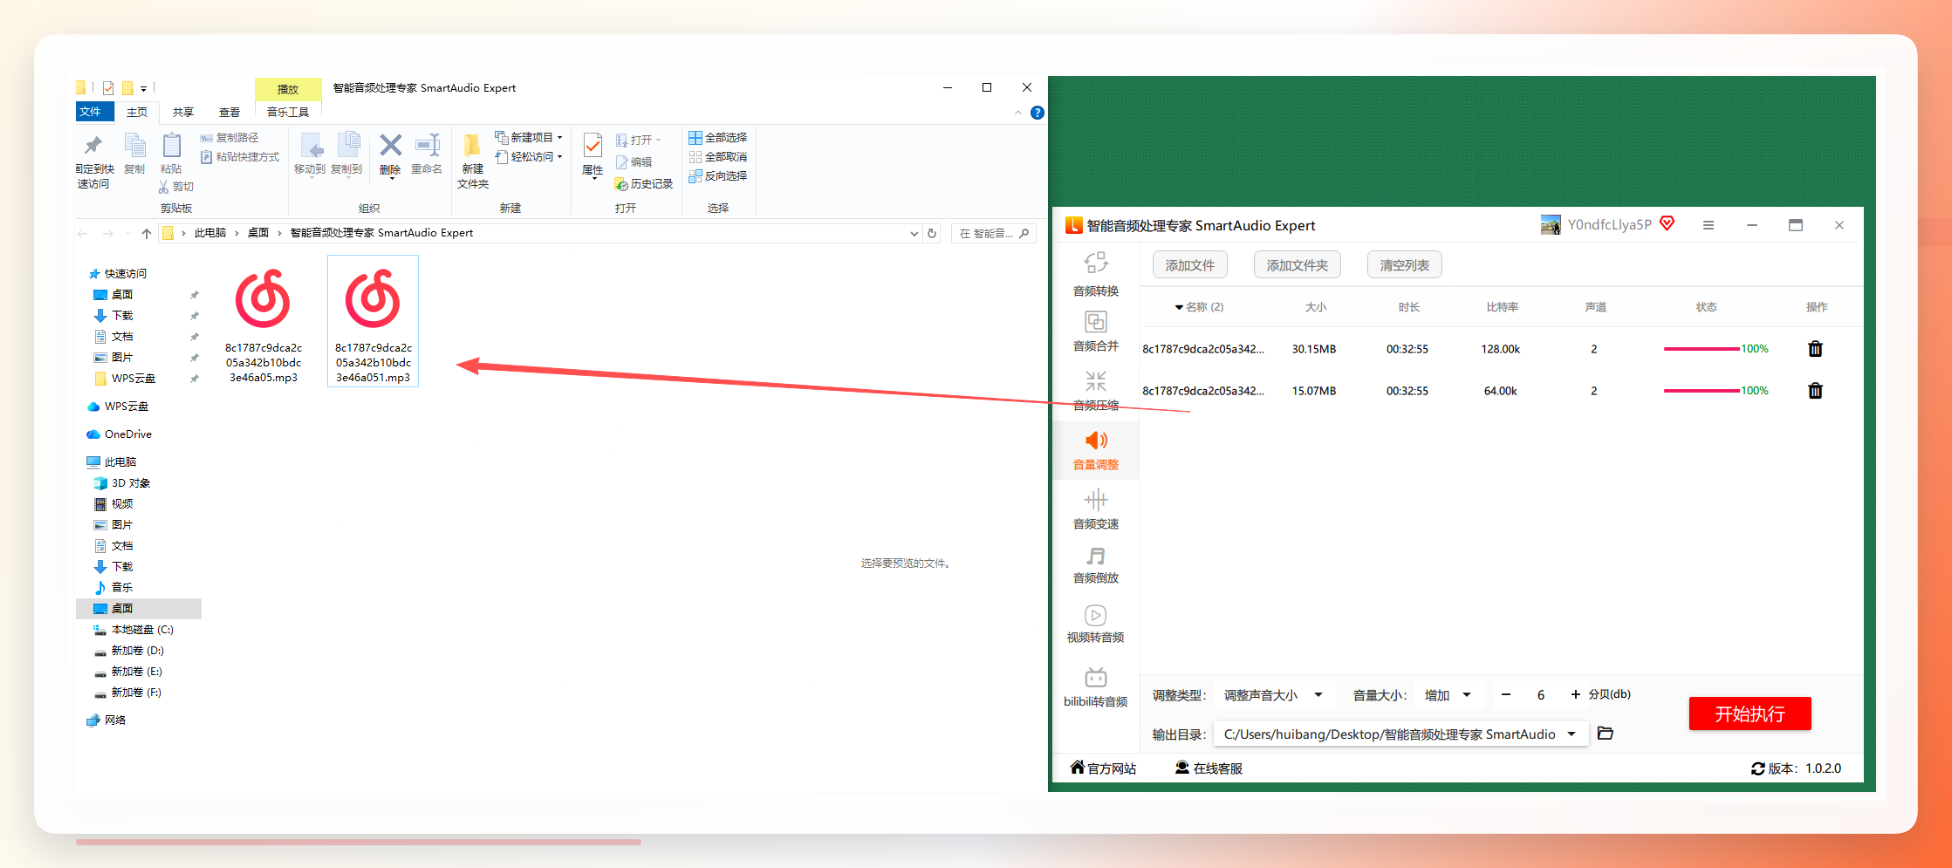Click 全部选择 (Select all) in ribbon
This screenshot has width=1952, height=868.
[718, 138]
